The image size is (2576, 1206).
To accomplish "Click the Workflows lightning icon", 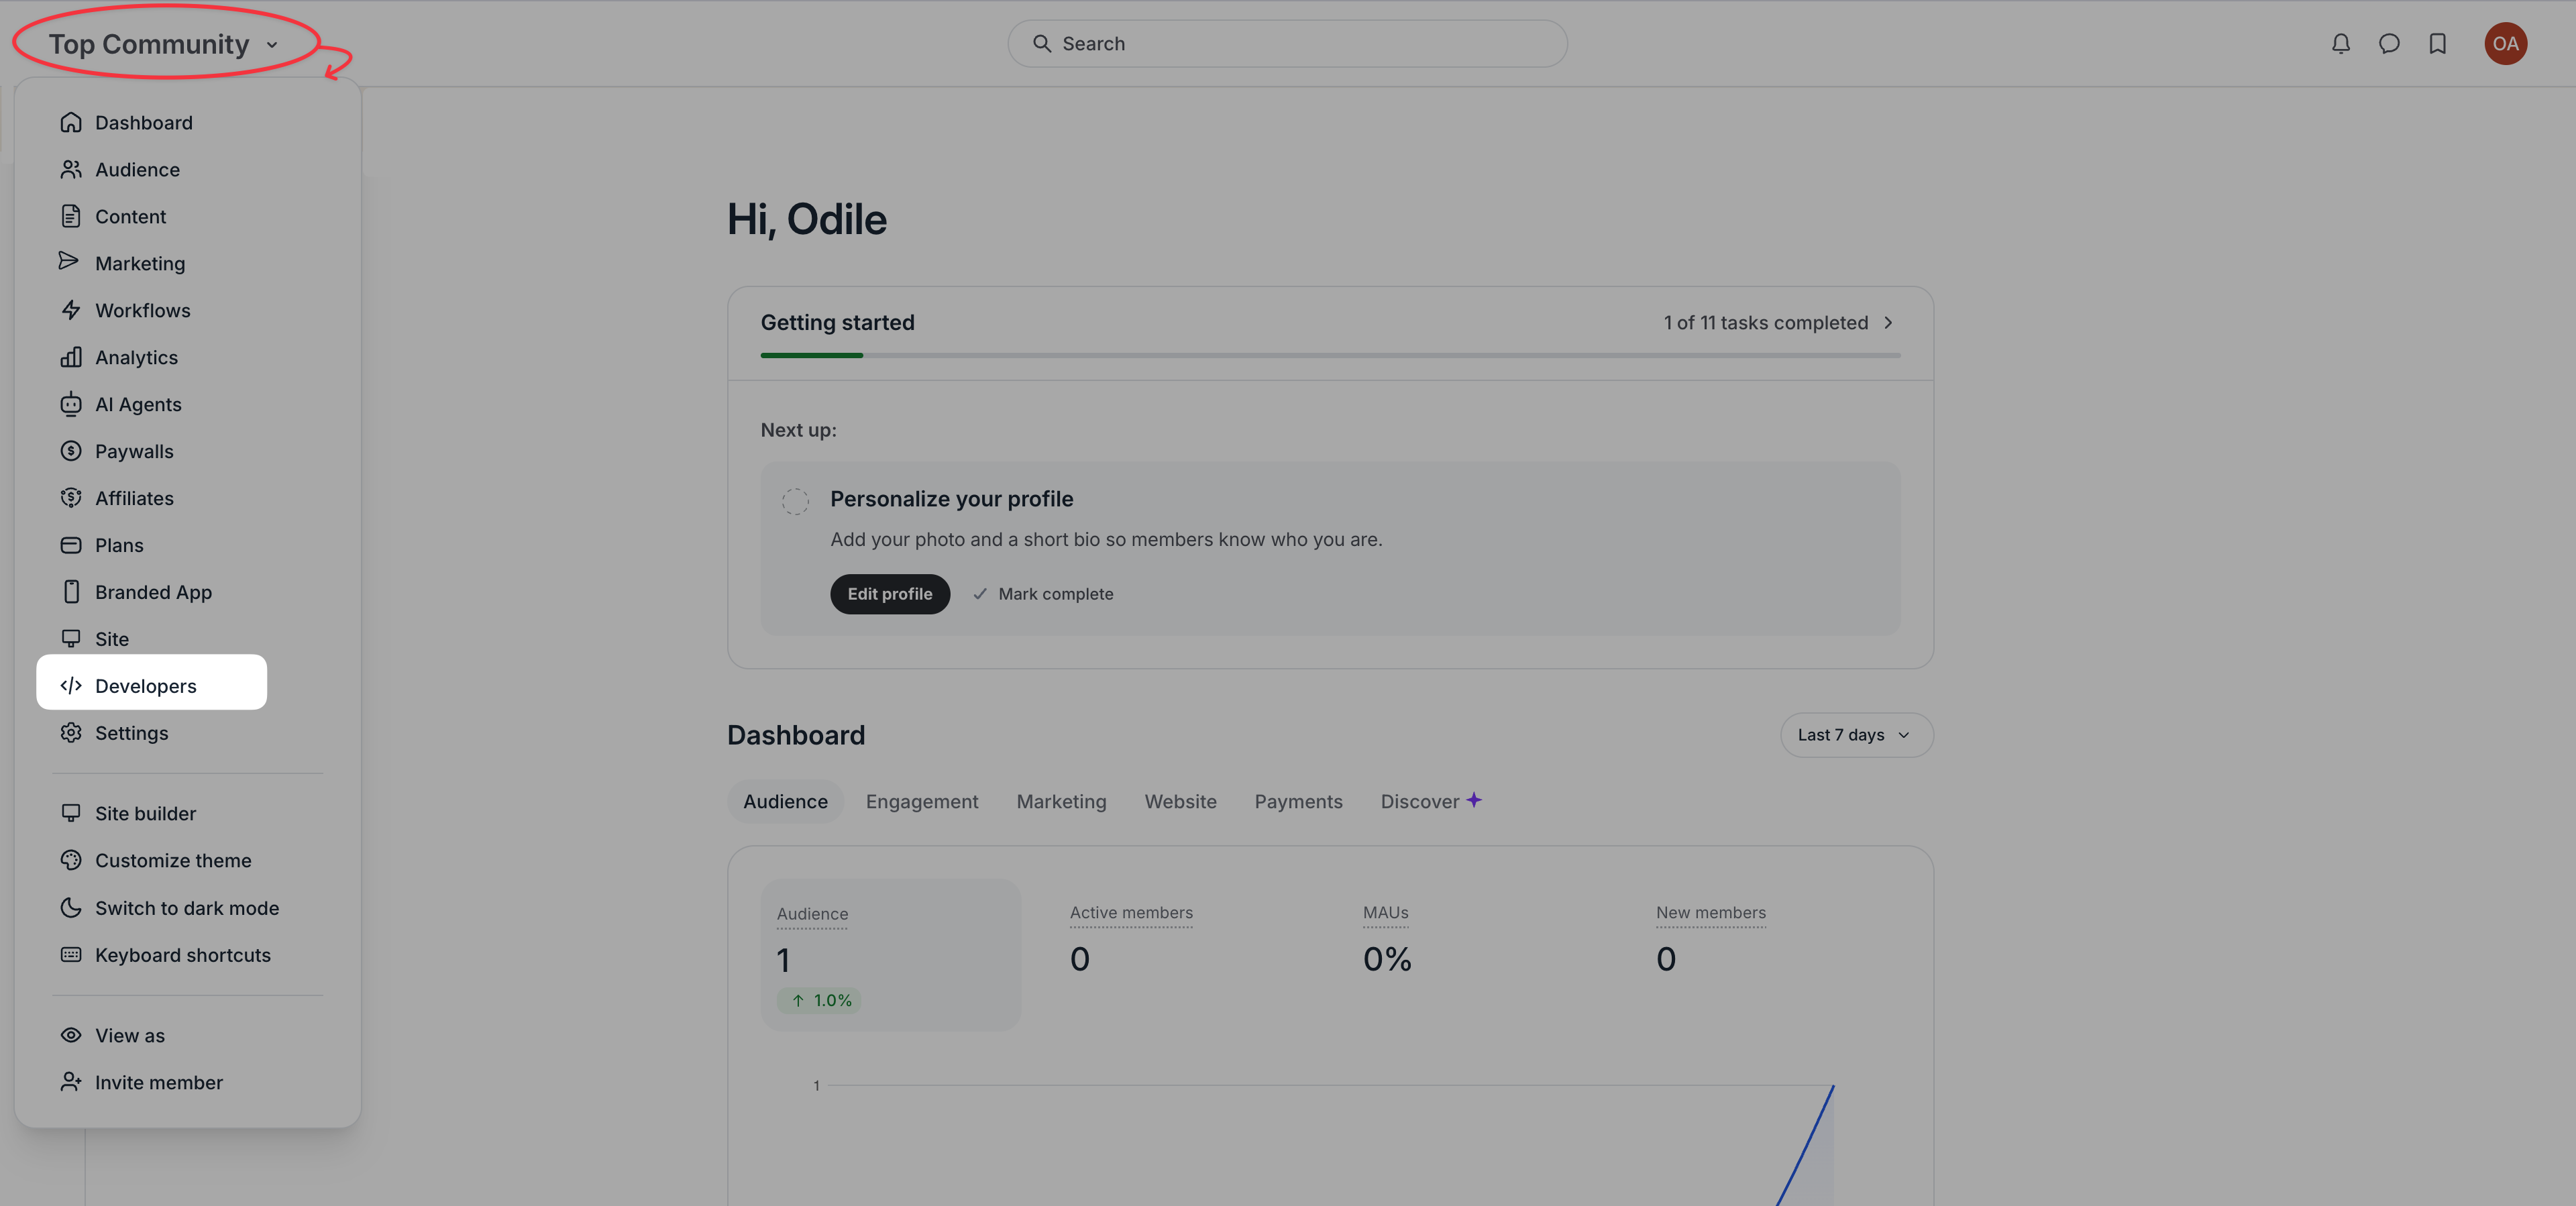I will click(x=71, y=310).
